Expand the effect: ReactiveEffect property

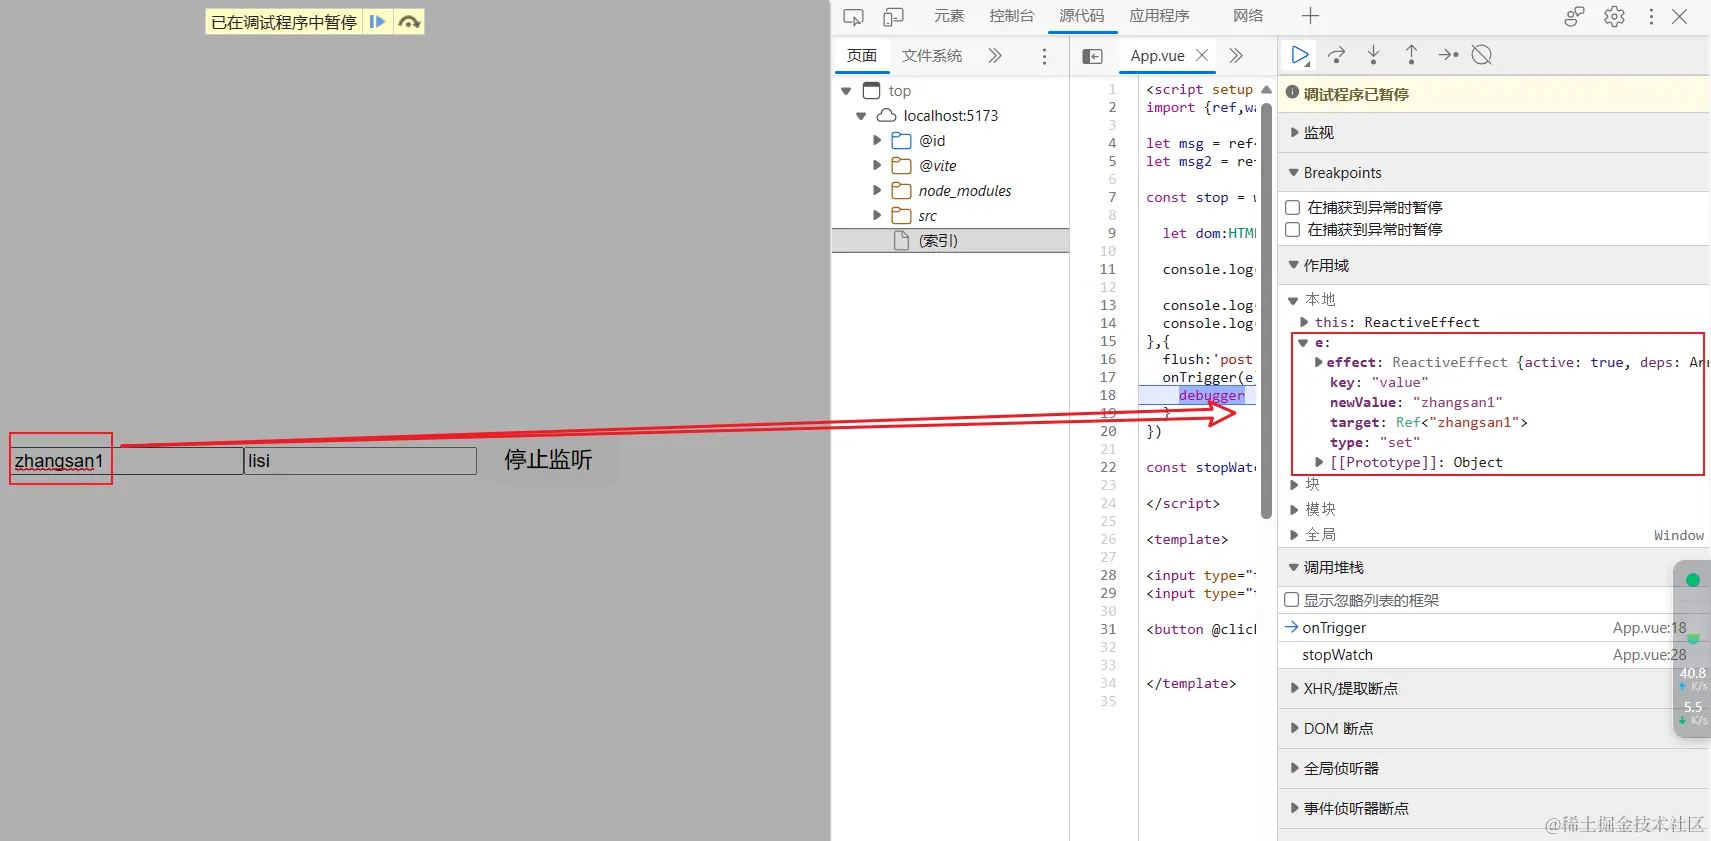[1319, 362]
